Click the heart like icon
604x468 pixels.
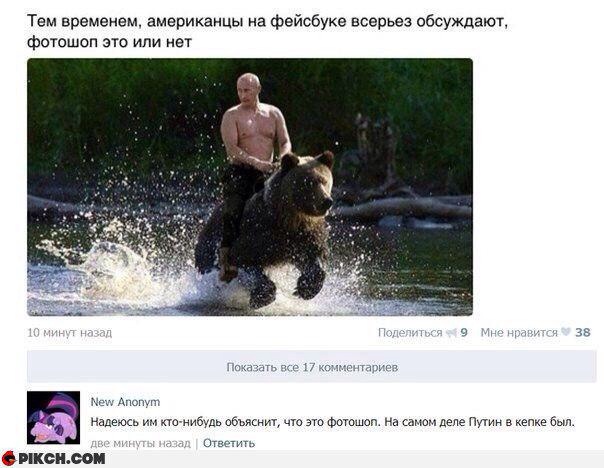565,332
